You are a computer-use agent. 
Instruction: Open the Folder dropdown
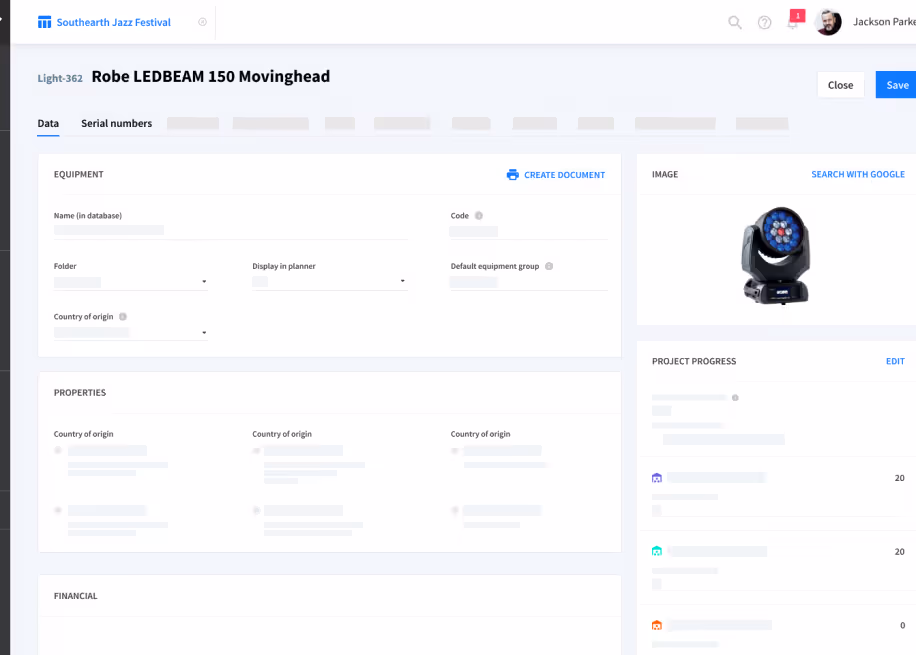[x=130, y=282]
